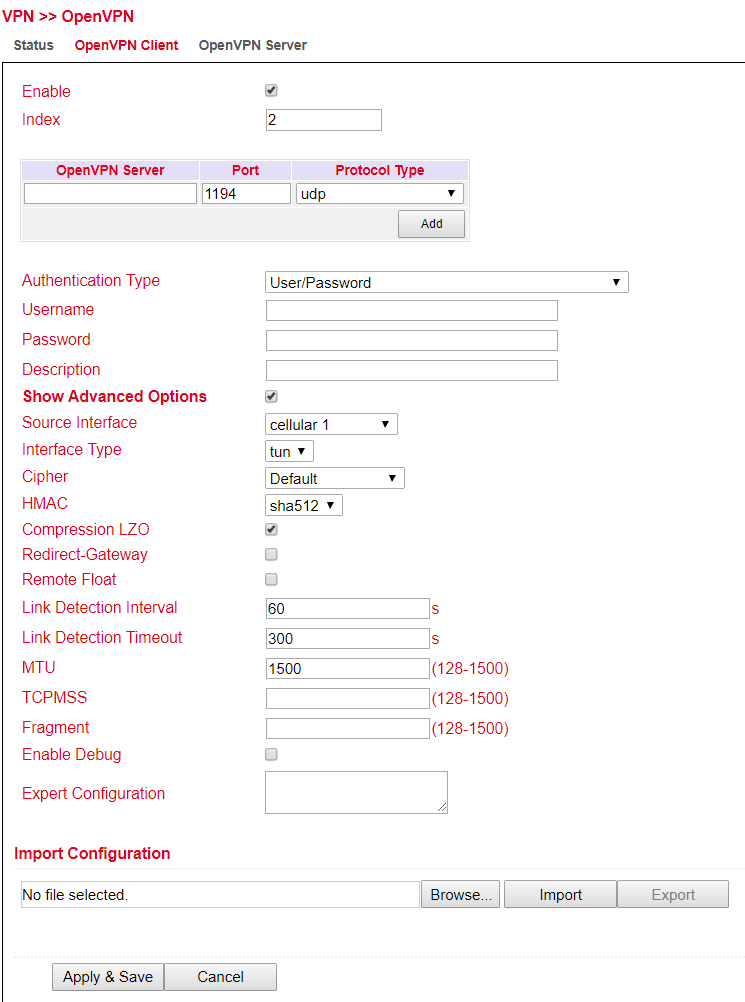The height and width of the screenshot is (1002, 745).
Task: Focus the Expert Configuration text area
Action: point(356,792)
